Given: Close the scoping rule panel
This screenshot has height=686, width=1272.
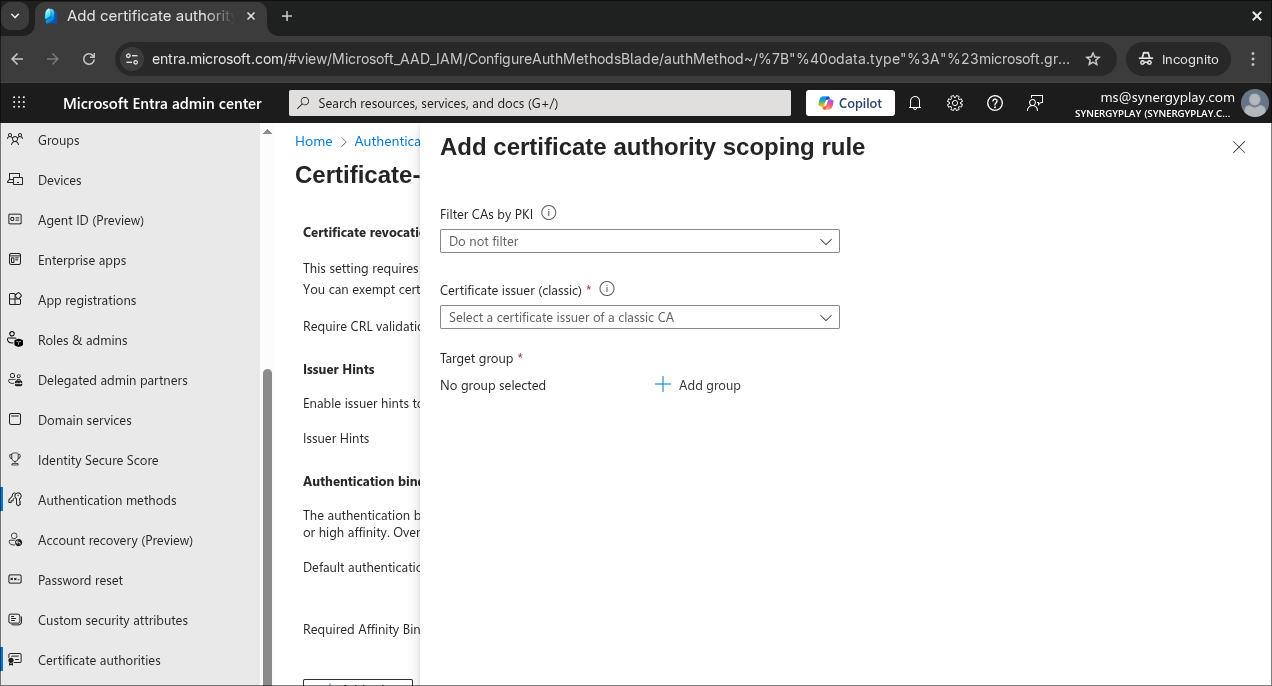Looking at the screenshot, I should click(x=1239, y=147).
